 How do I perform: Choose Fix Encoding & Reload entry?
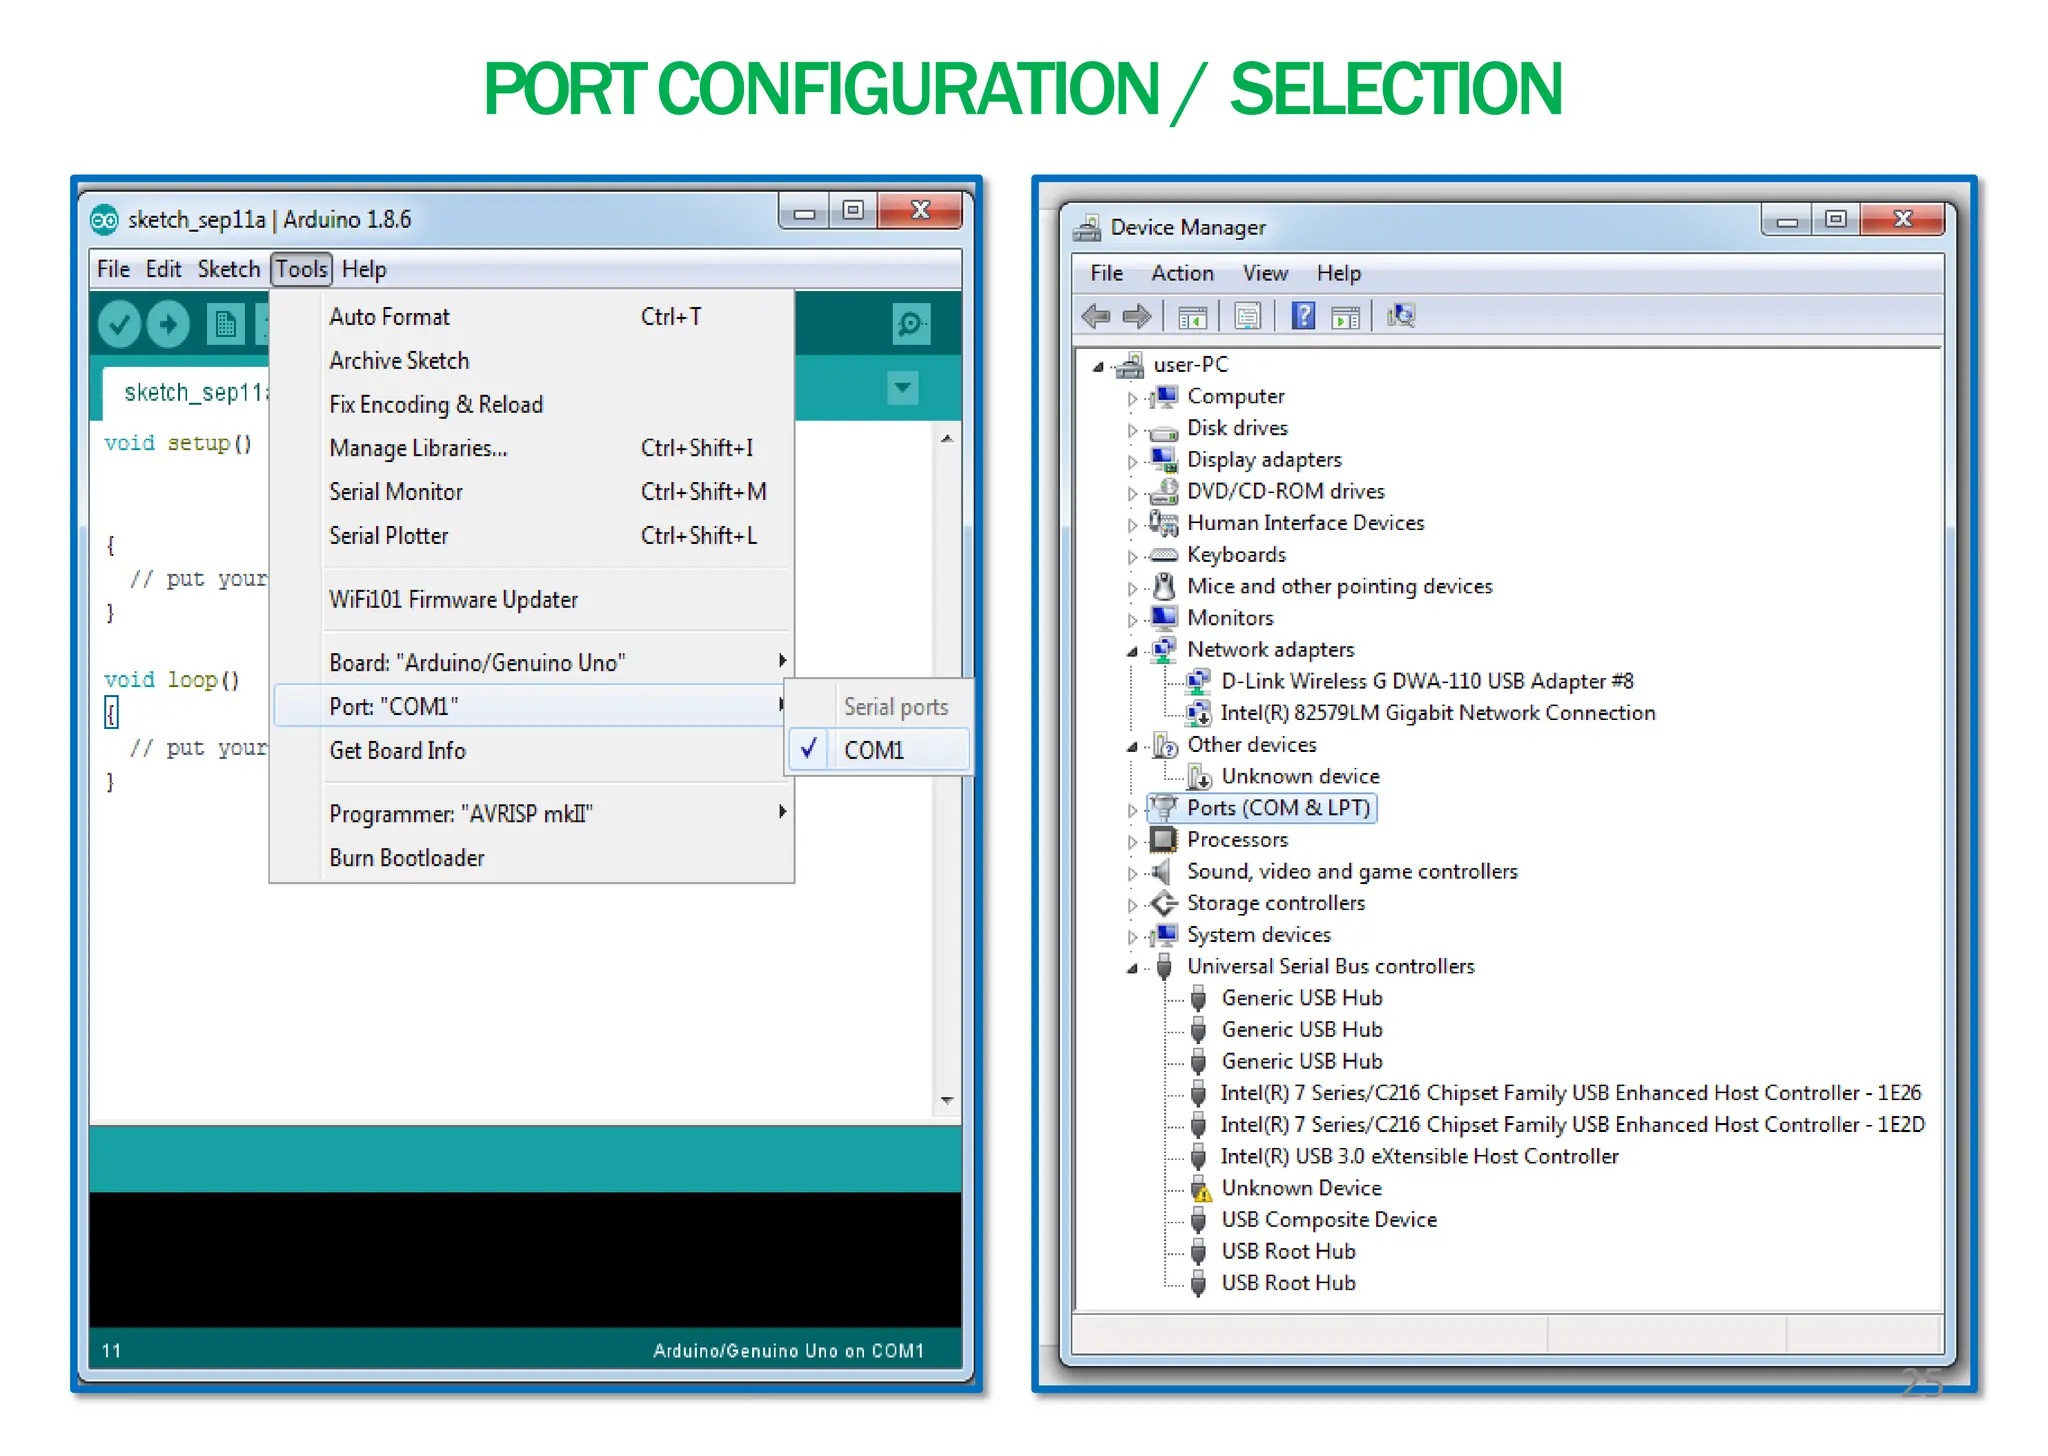532,404
